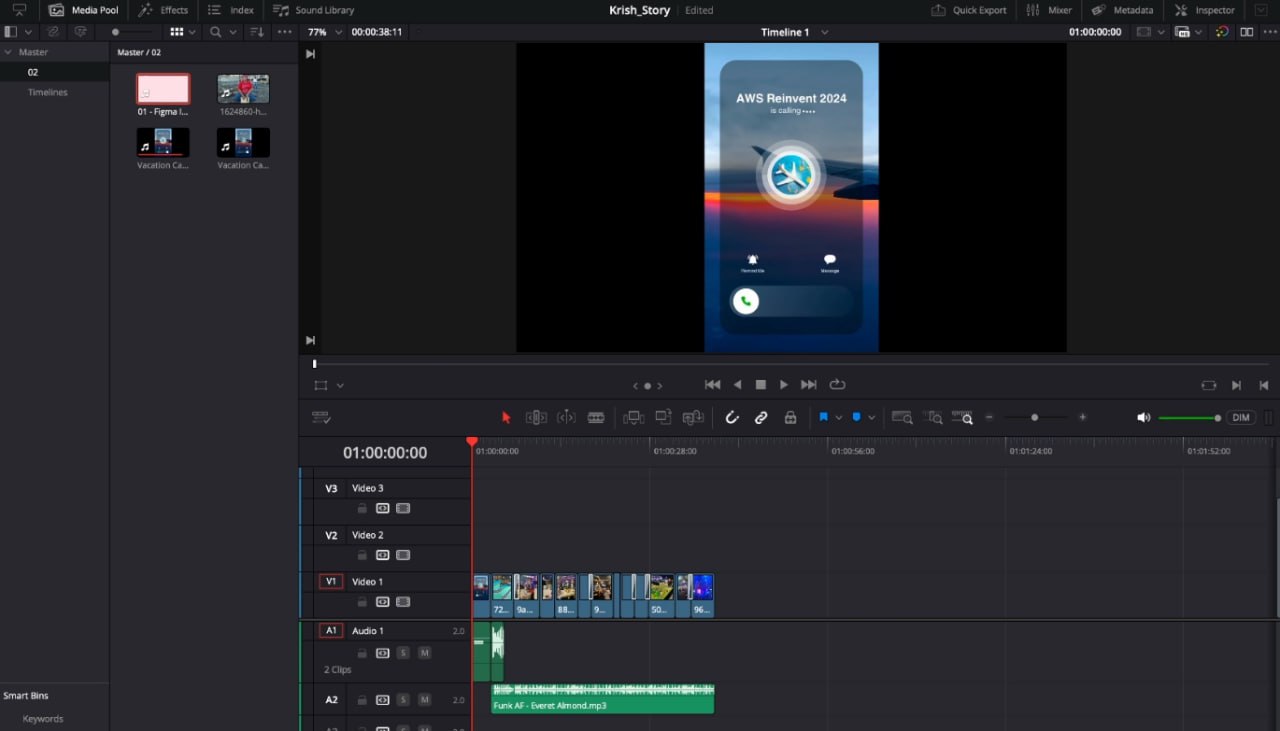Toggle the Loop playback button
1280x731 pixels.
click(838, 385)
